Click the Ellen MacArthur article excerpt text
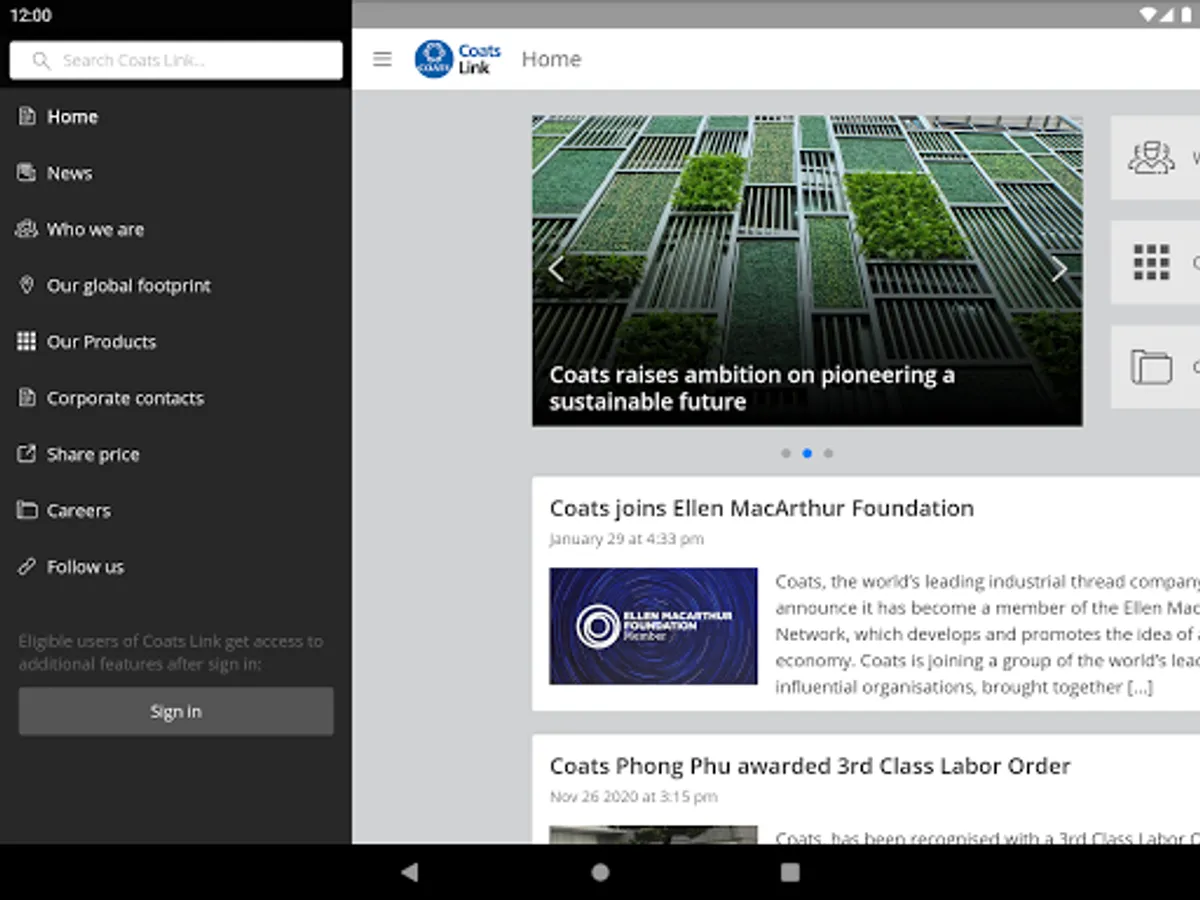Image resolution: width=1200 pixels, height=900 pixels. (987, 634)
